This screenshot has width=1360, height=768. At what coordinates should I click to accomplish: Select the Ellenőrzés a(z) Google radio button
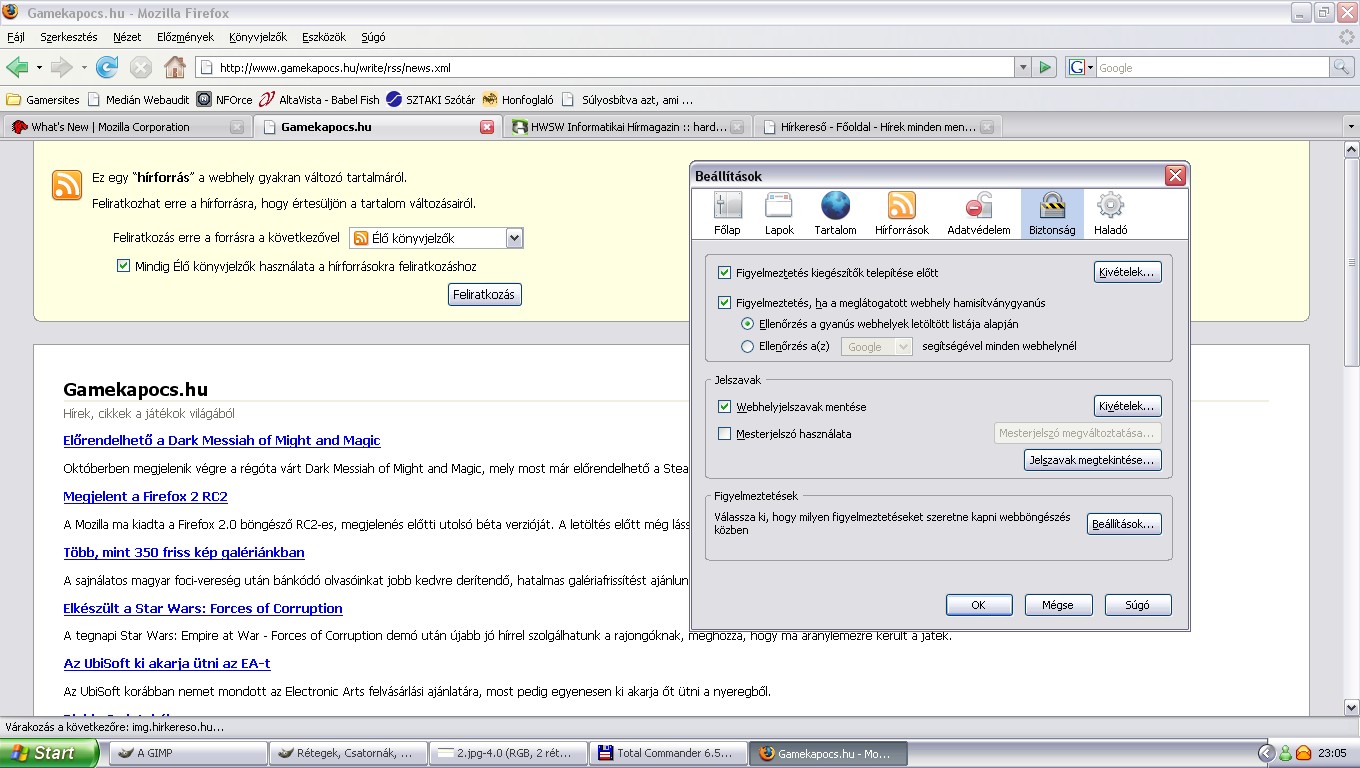tap(747, 346)
